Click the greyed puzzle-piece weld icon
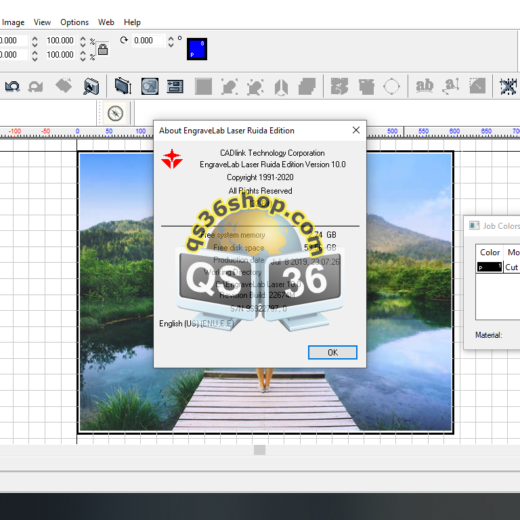Viewport: 520px width, 520px height. (x=339, y=87)
